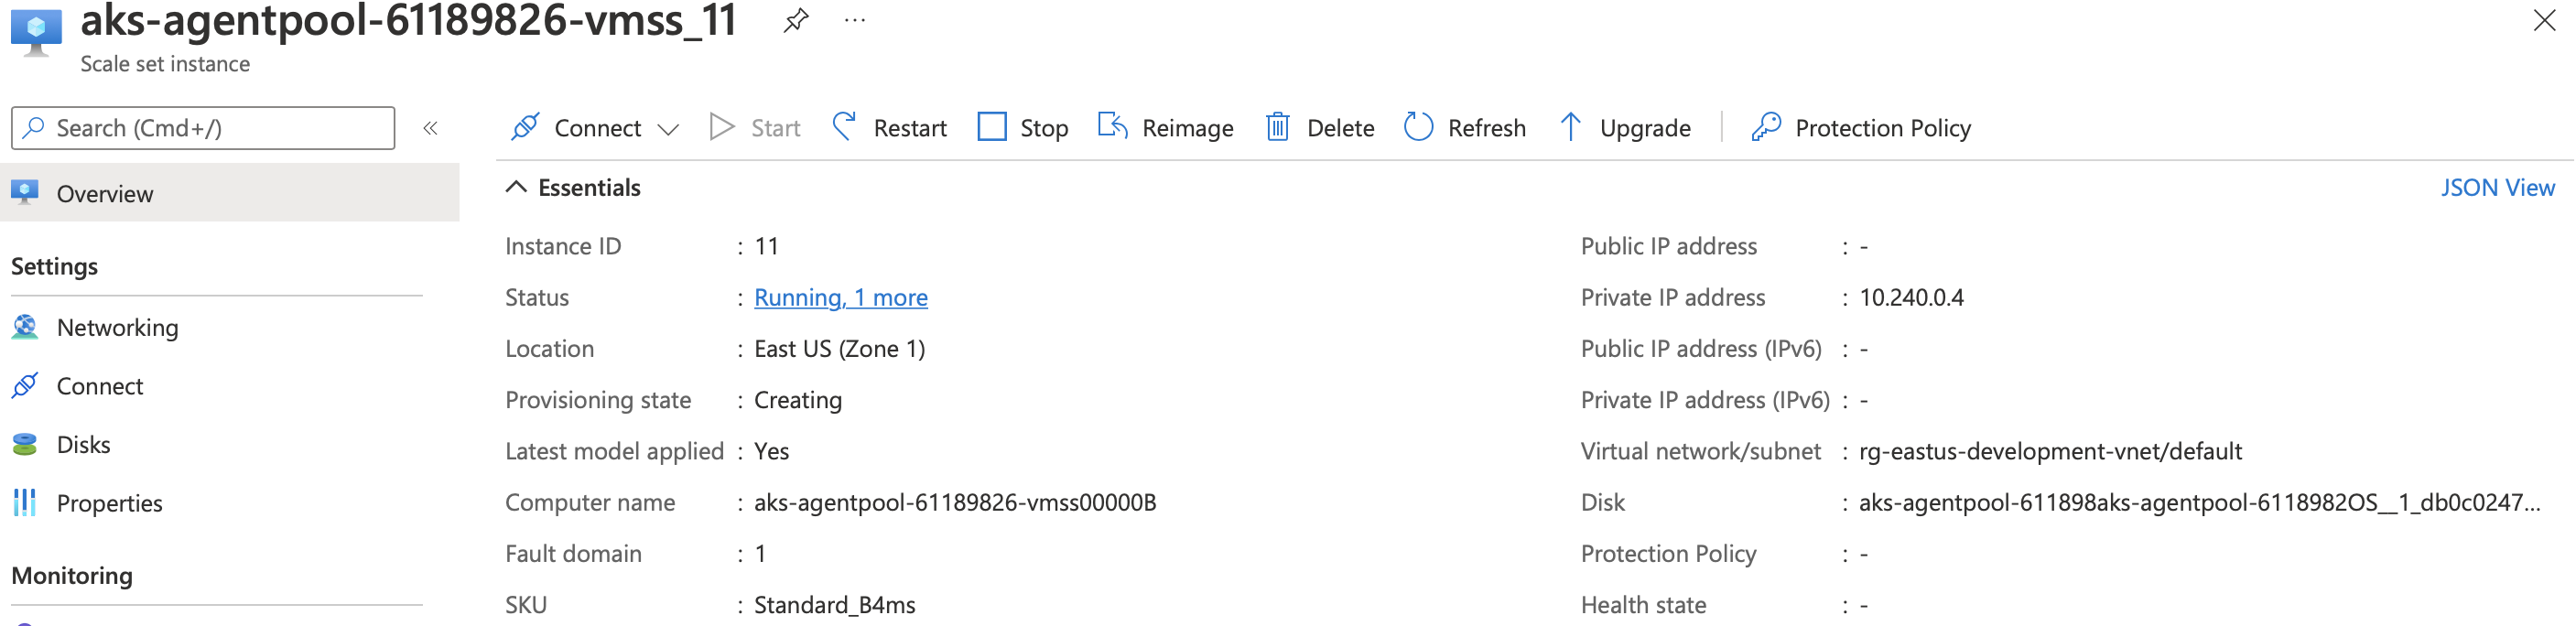Click the Reimage button label
2576x626 pixels.
(x=1188, y=128)
